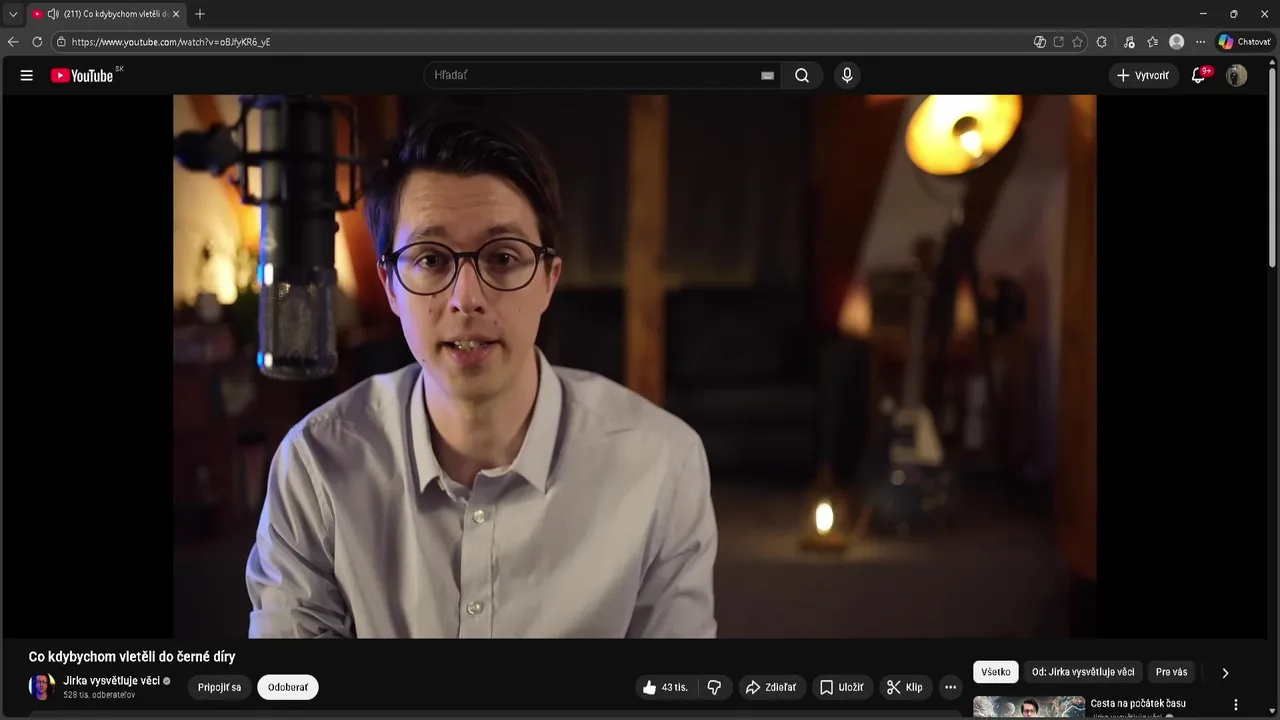Open the Chatovať Copilot button
Screen dimensions: 1280x720
pyautogui.click(x=1244, y=42)
